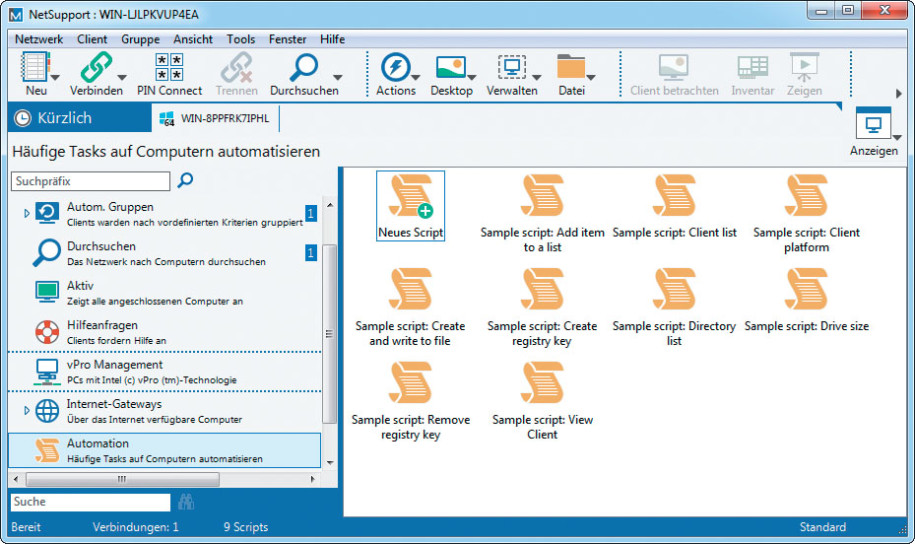Click the tree vertical scrollbar down arrow

point(330,462)
